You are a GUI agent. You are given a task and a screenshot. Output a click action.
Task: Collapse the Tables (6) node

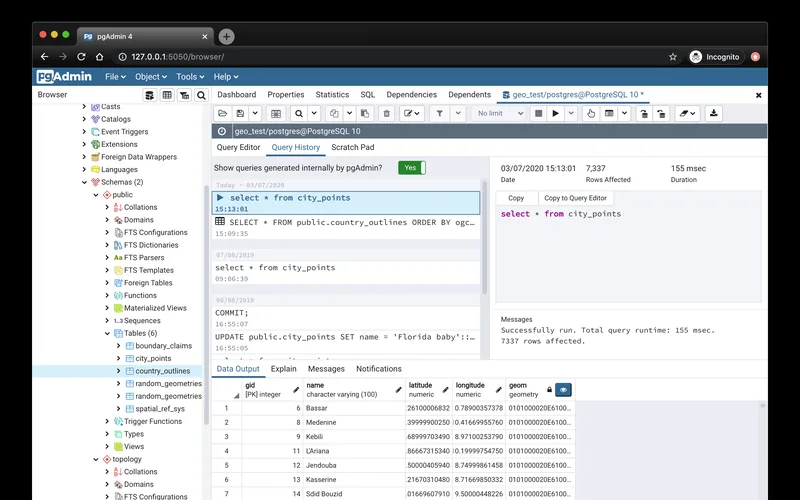pyautogui.click(x=107, y=333)
